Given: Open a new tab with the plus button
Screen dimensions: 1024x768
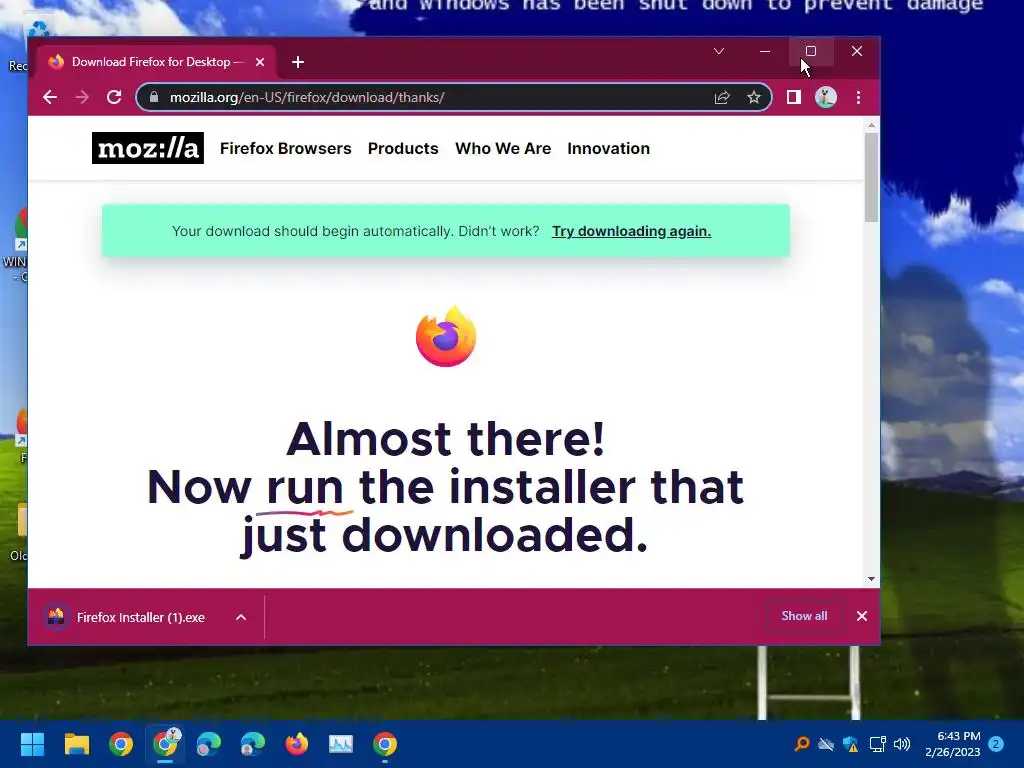Looking at the screenshot, I should [298, 62].
